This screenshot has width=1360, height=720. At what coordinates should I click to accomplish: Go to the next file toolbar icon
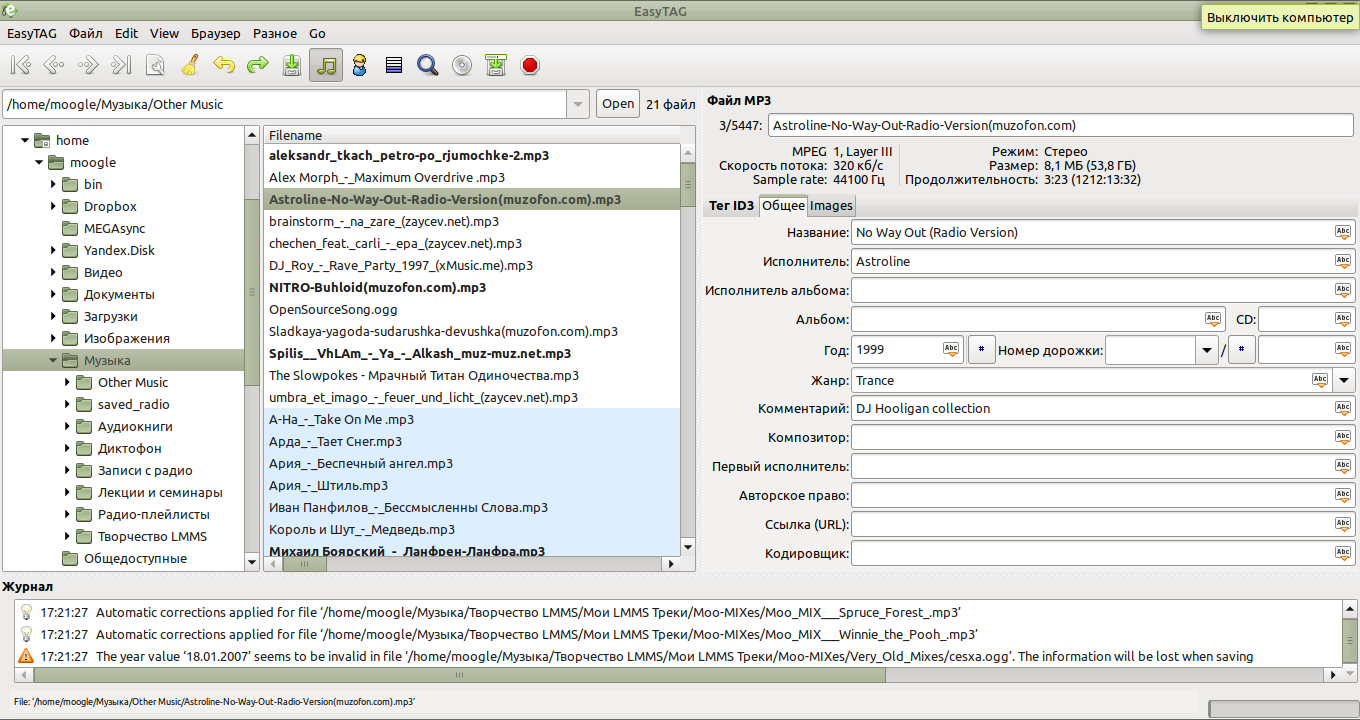point(88,66)
